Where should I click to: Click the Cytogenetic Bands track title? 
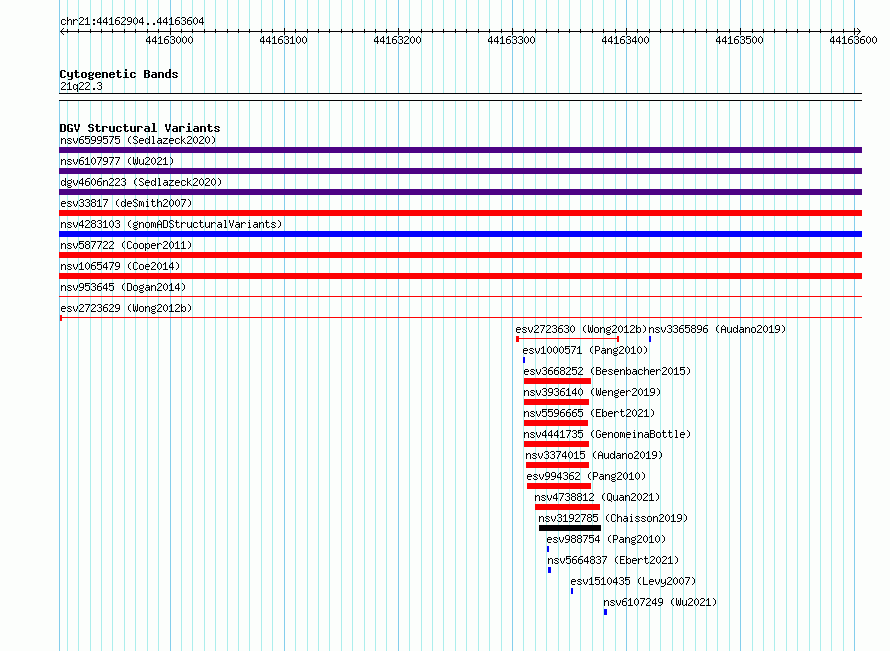[119, 74]
